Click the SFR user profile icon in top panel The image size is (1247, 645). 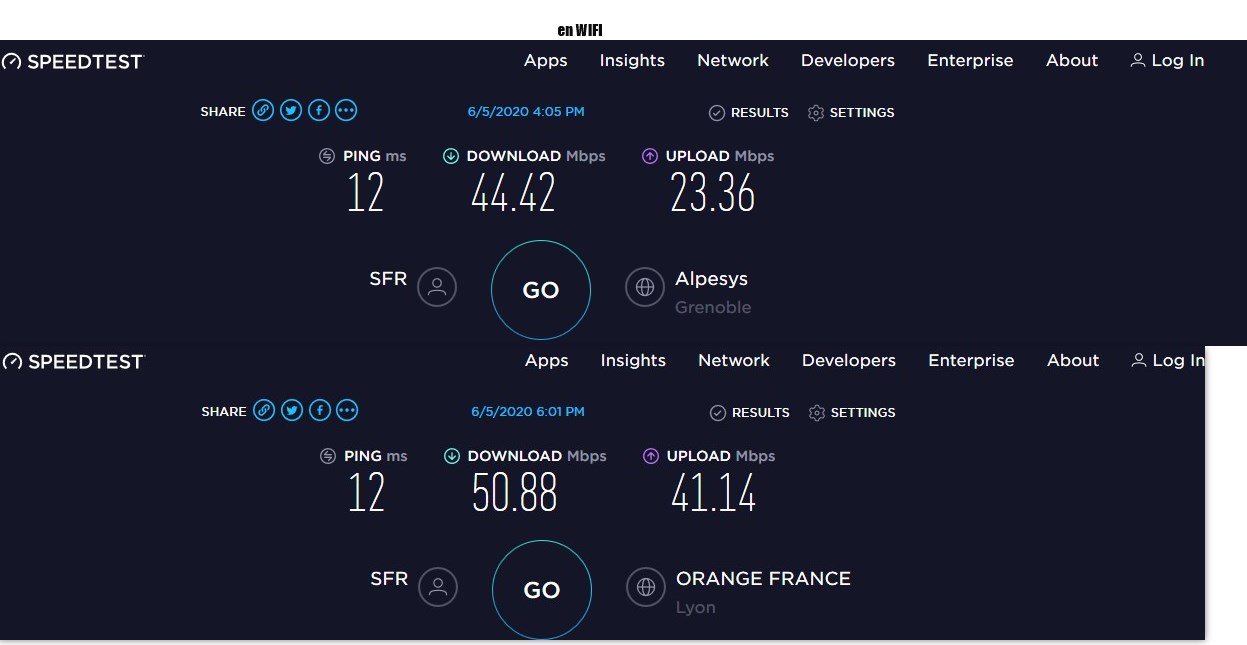tap(437, 287)
